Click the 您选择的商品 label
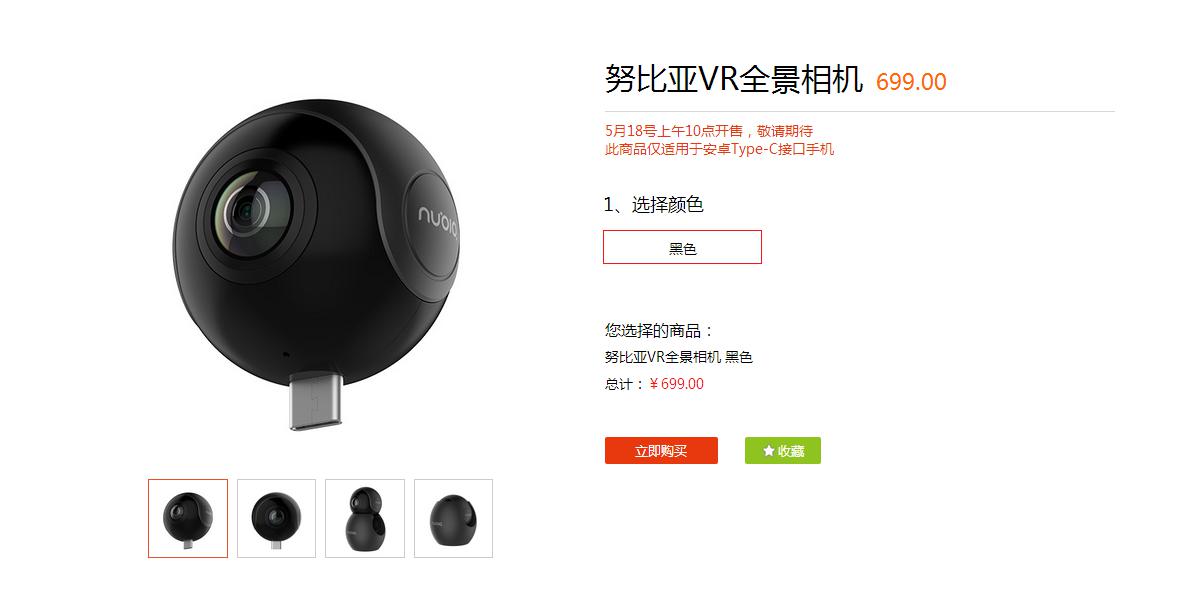Viewport: 1186px width, 610px height. pyautogui.click(x=659, y=331)
